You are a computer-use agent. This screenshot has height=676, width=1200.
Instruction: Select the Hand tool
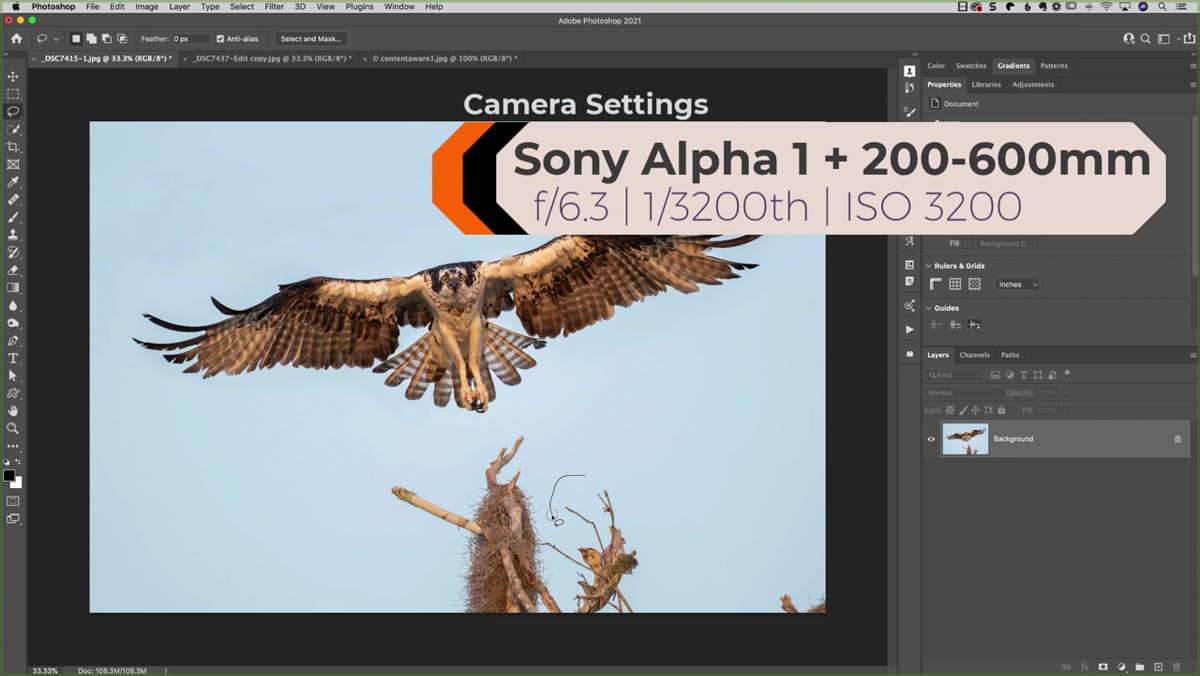13,411
